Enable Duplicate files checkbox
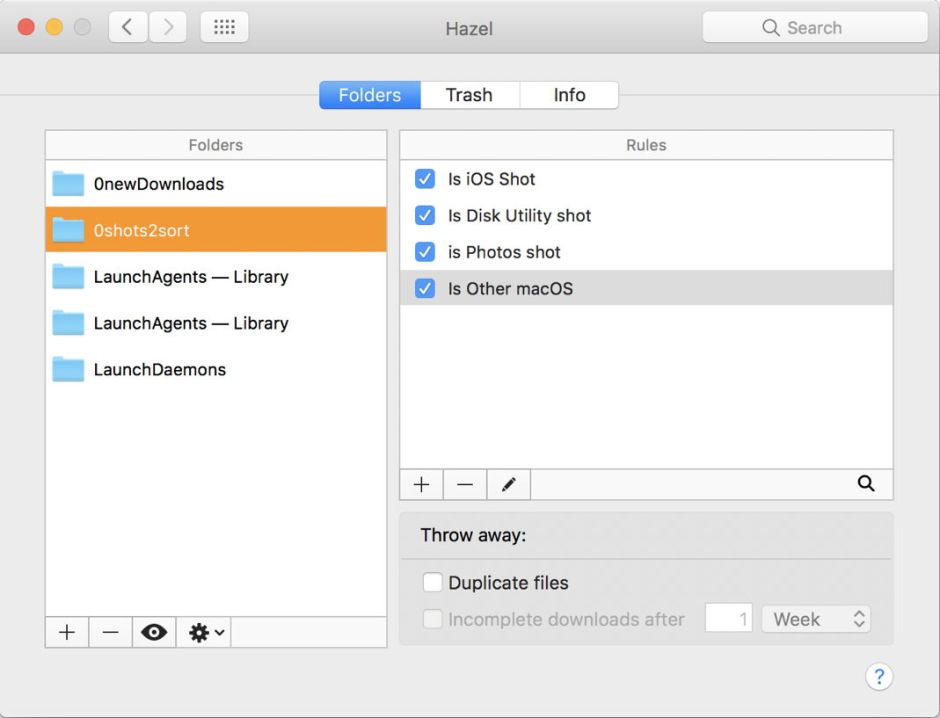 click(433, 583)
